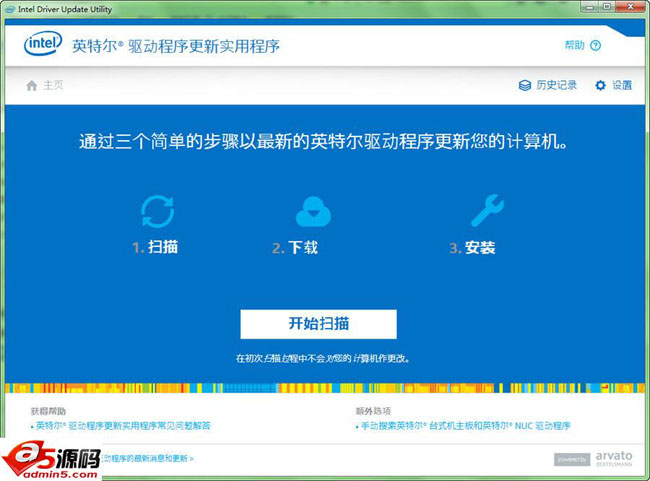Go to 主页 in the navigation bar
This screenshot has height=481, width=650.
[x=53, y=85]
